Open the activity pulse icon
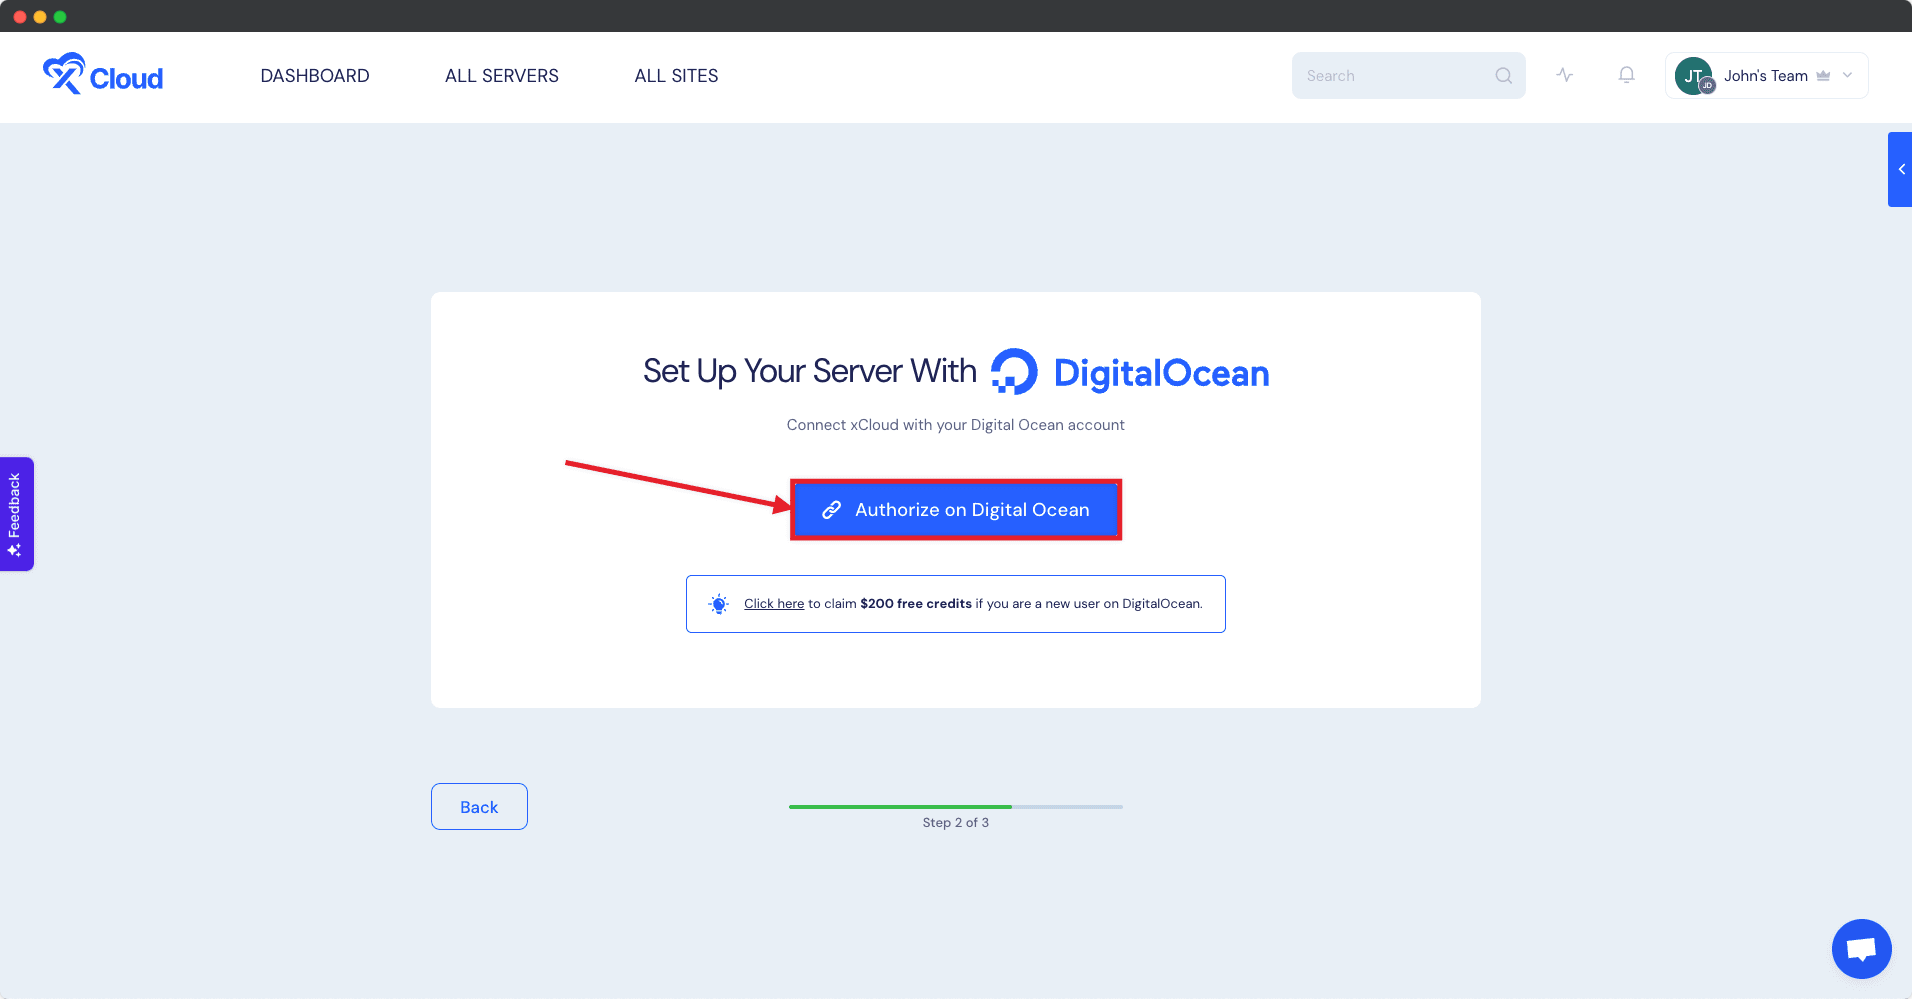This screenshot has width=1912, height=999. click(x=1565, y=75)
